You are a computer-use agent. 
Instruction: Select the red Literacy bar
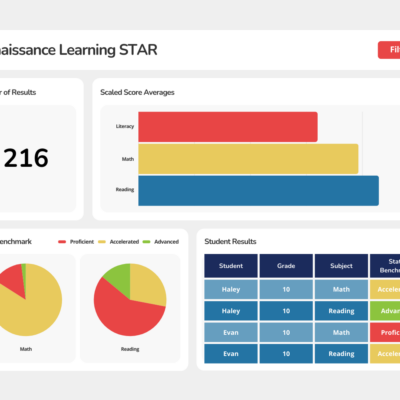228,127
